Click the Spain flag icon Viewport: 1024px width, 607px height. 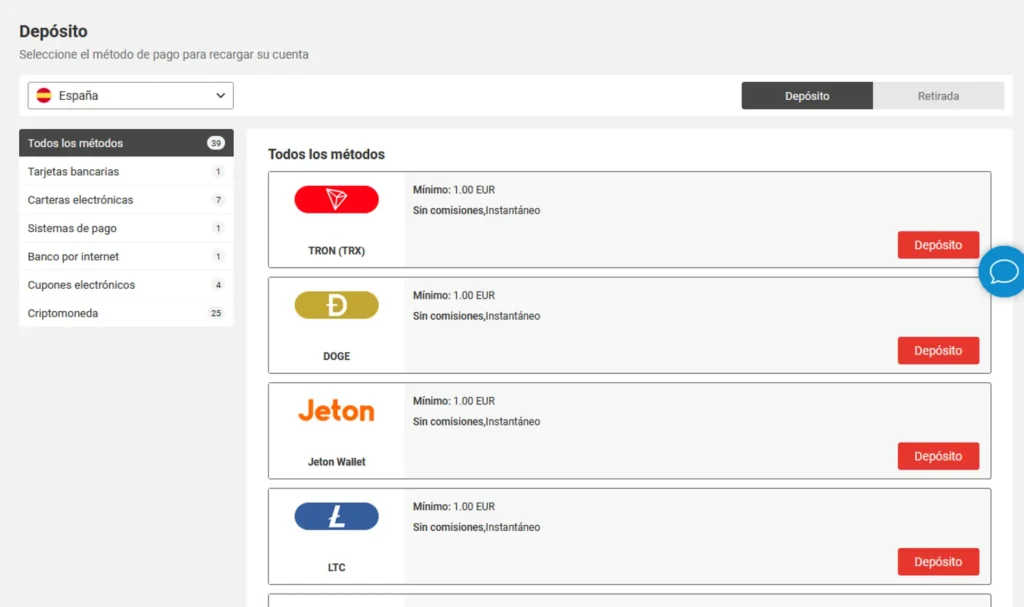pos(44,95)
